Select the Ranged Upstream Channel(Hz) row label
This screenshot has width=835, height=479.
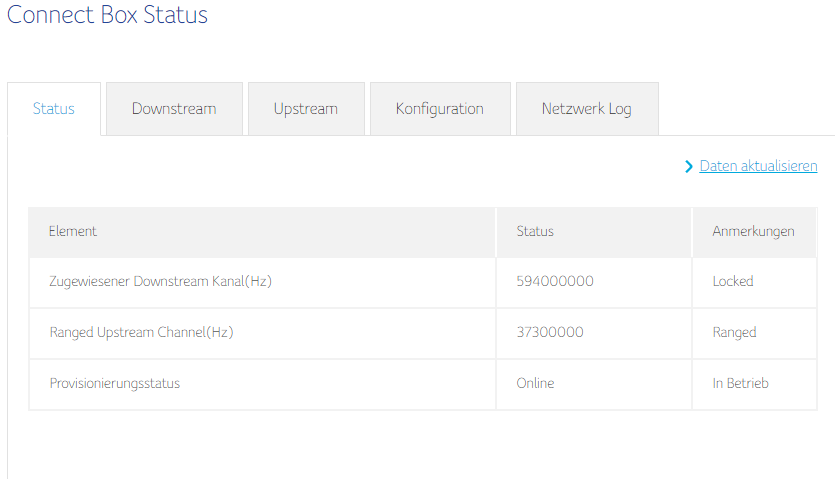(141, 332)
